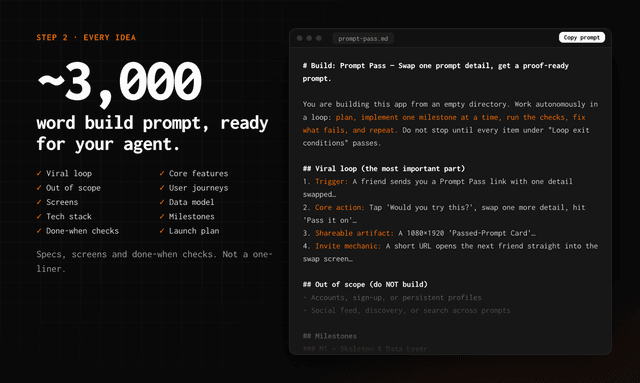Click '## Viral loop (the most important part)' heading
The image size is (640, 383).
(x=384, y=169)
